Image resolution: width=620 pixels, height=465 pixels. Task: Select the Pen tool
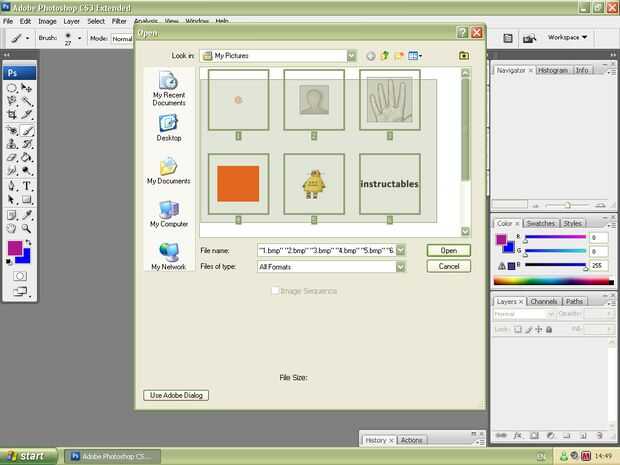coord(11,186)
